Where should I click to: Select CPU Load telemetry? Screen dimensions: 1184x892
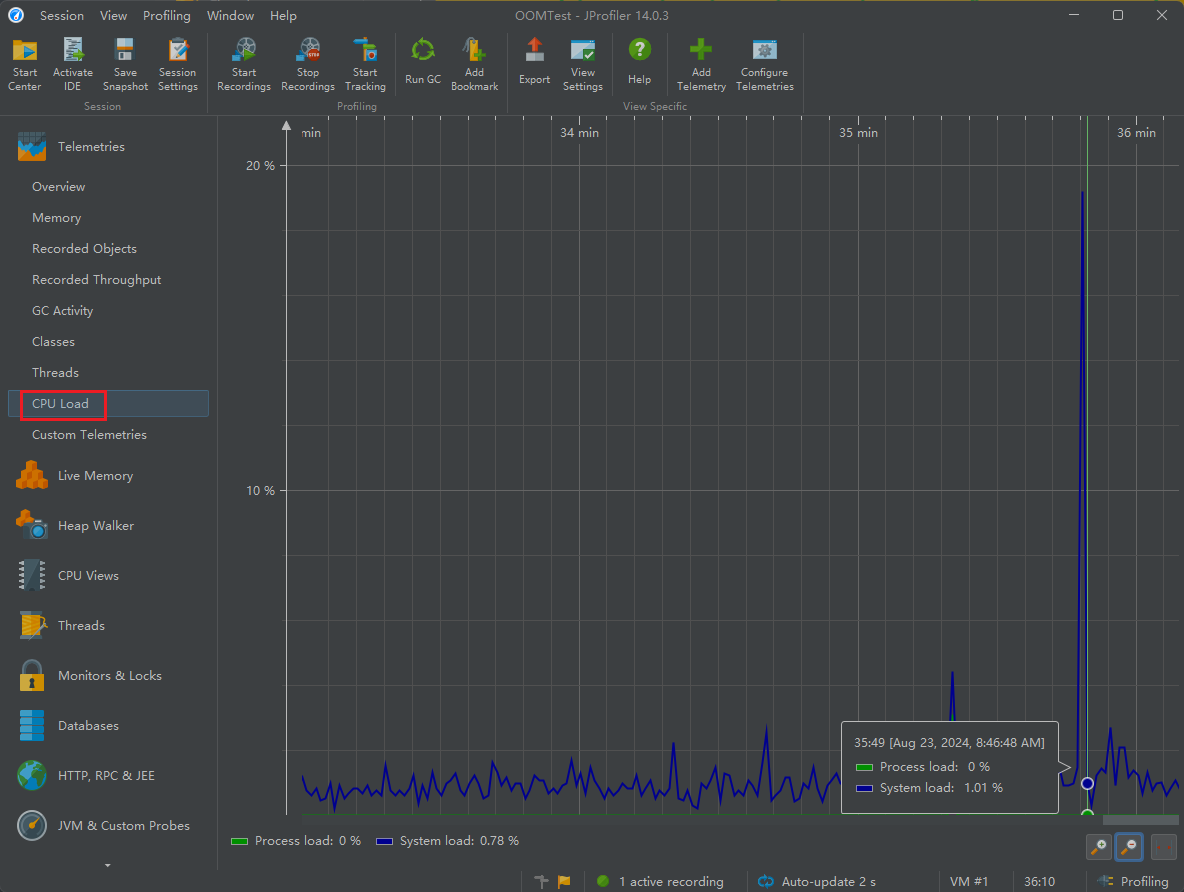pyautogui.click(x=108, y=403)
